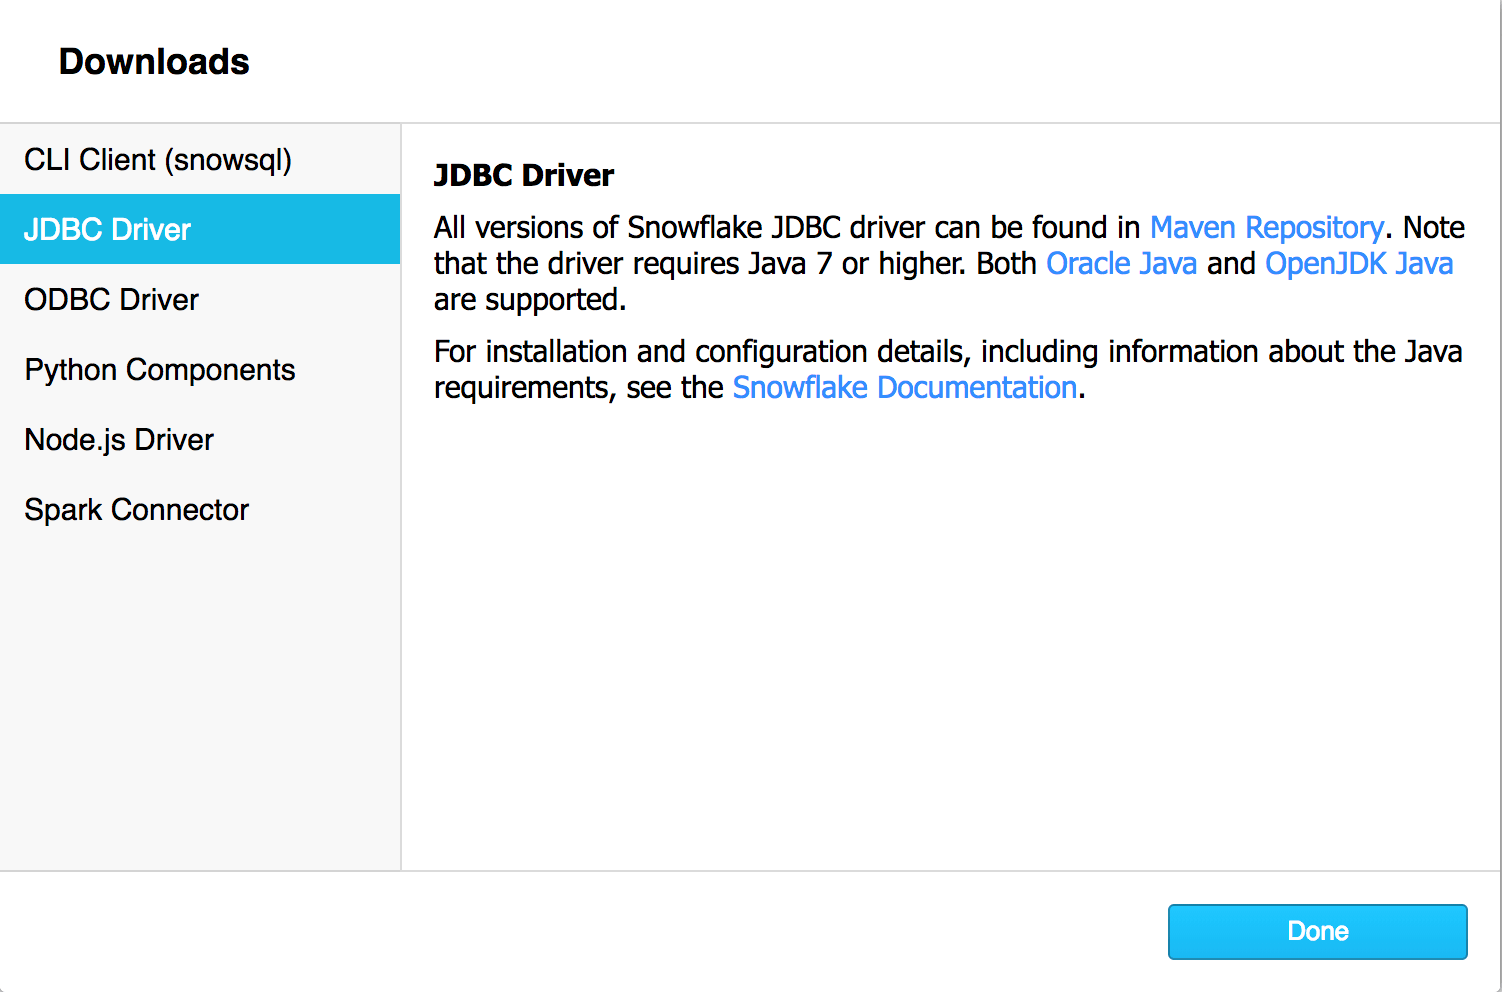The width and height of the screenshot is (1502, 992).
Task: Select the highlighted JDBC Driver entry
Action: 107,229
